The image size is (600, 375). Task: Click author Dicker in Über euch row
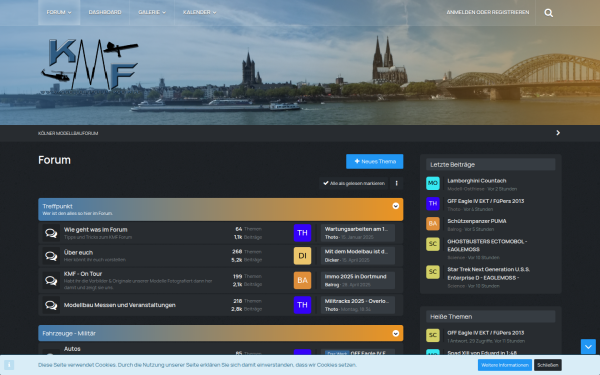point(331,260)
